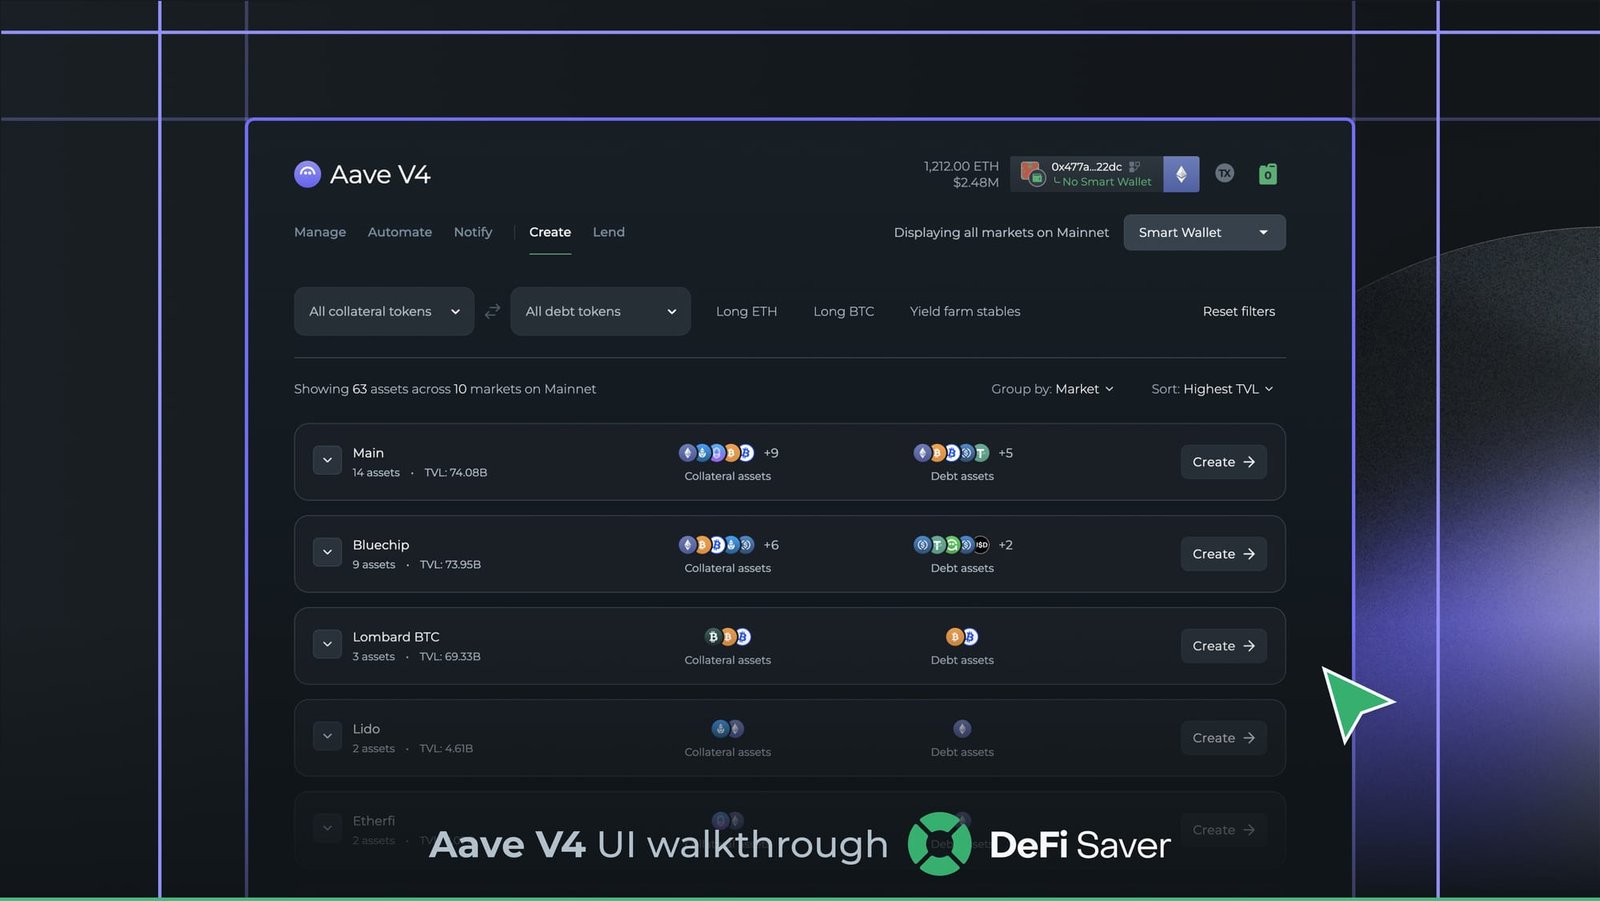Switch to the Manage tab

[320, 232]
